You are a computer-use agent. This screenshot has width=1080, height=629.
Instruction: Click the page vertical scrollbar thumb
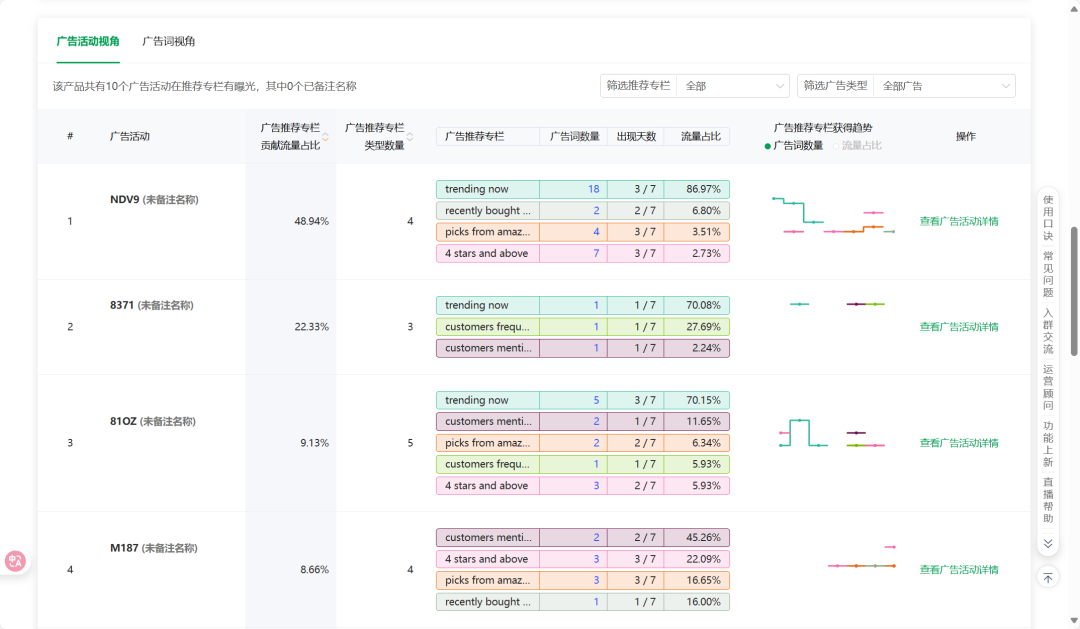point(1074,291)
